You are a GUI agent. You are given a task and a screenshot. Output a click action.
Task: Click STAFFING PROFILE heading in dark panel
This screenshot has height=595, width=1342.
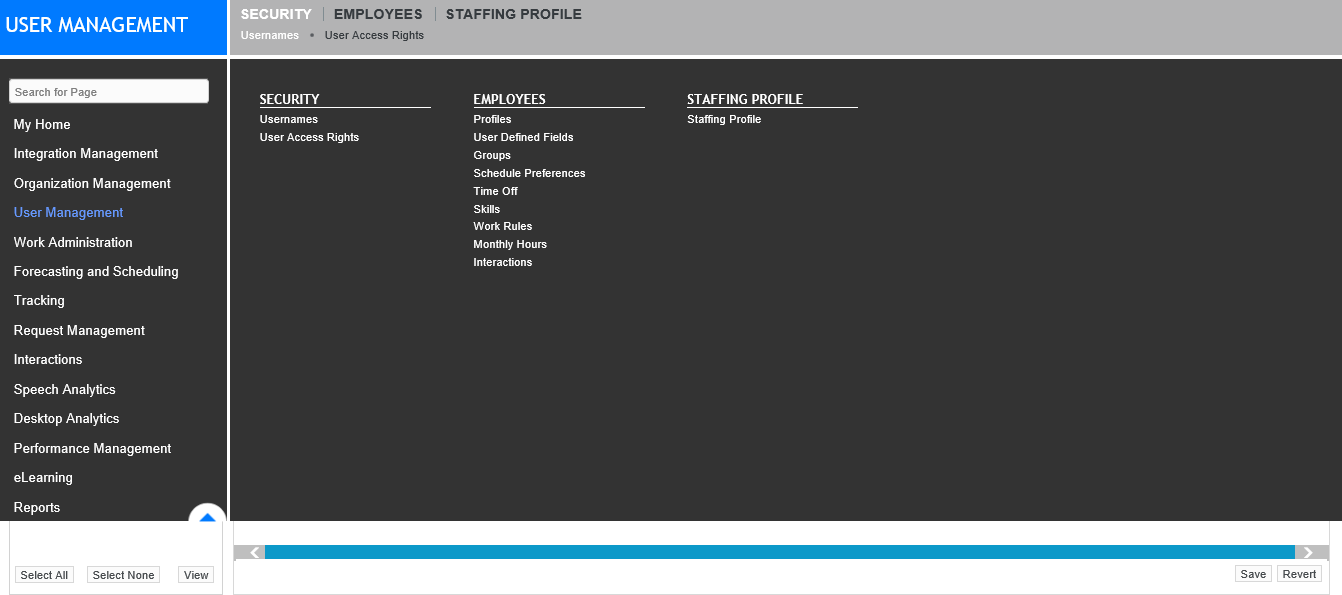tap(745, 99)
